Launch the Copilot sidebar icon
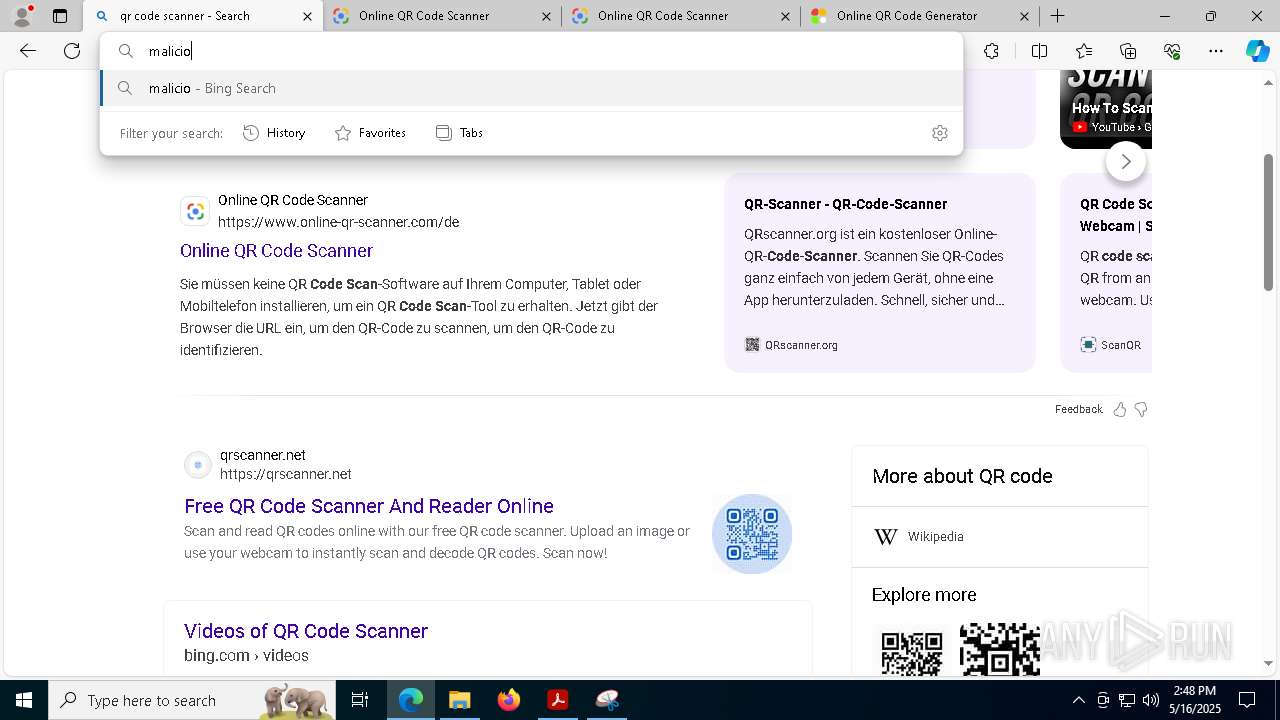The width and height of the screenshot is (1280, 720). [1257, 51]
